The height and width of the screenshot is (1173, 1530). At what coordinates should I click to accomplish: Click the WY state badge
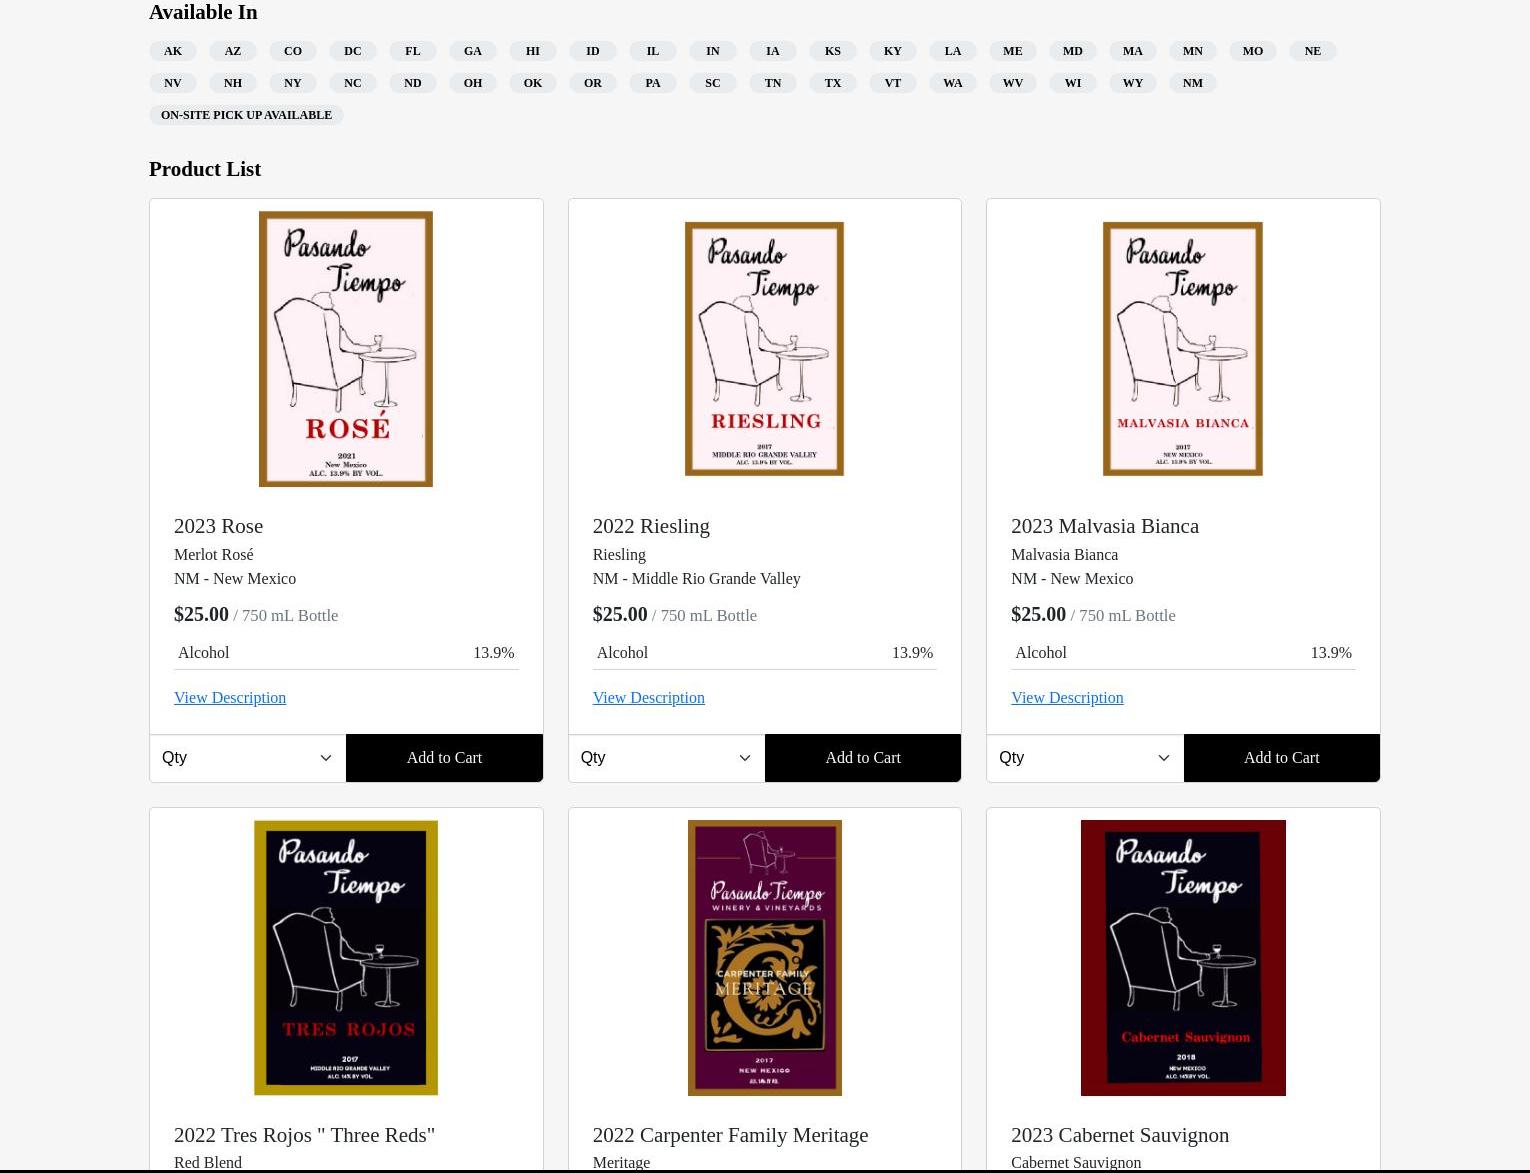click(x=1133, y=83)
